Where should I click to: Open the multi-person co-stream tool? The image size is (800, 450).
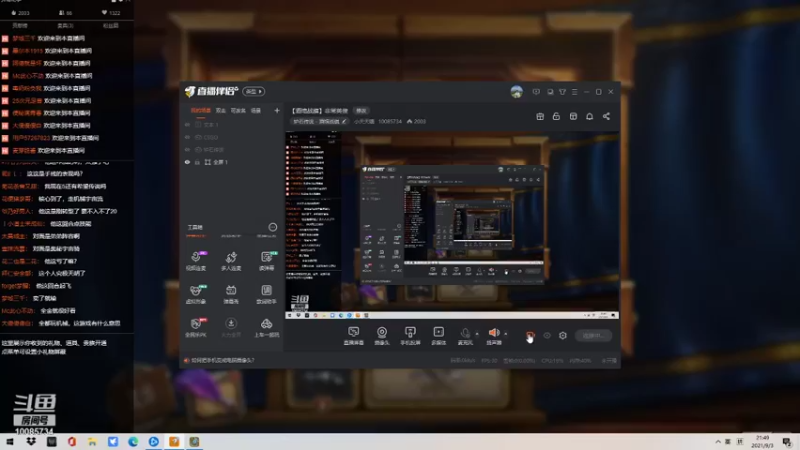[x=231, y=261]
